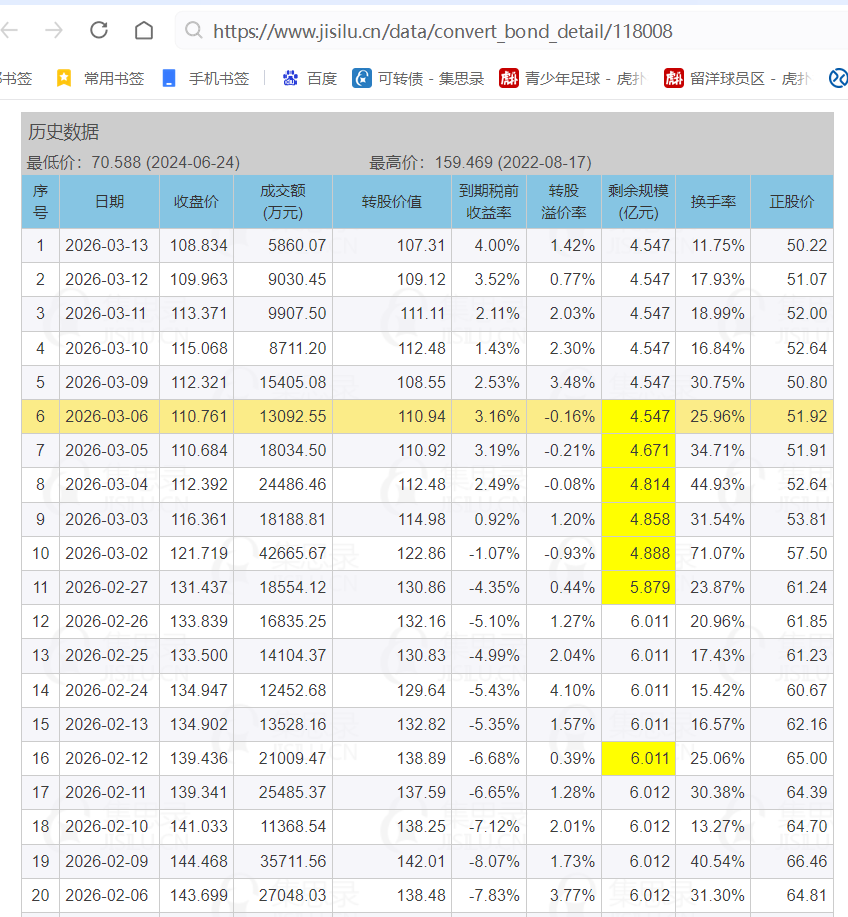
Task: Open the 常用书签 bookmarks folder
Action: pyautogui.click(x=101, y=78)
